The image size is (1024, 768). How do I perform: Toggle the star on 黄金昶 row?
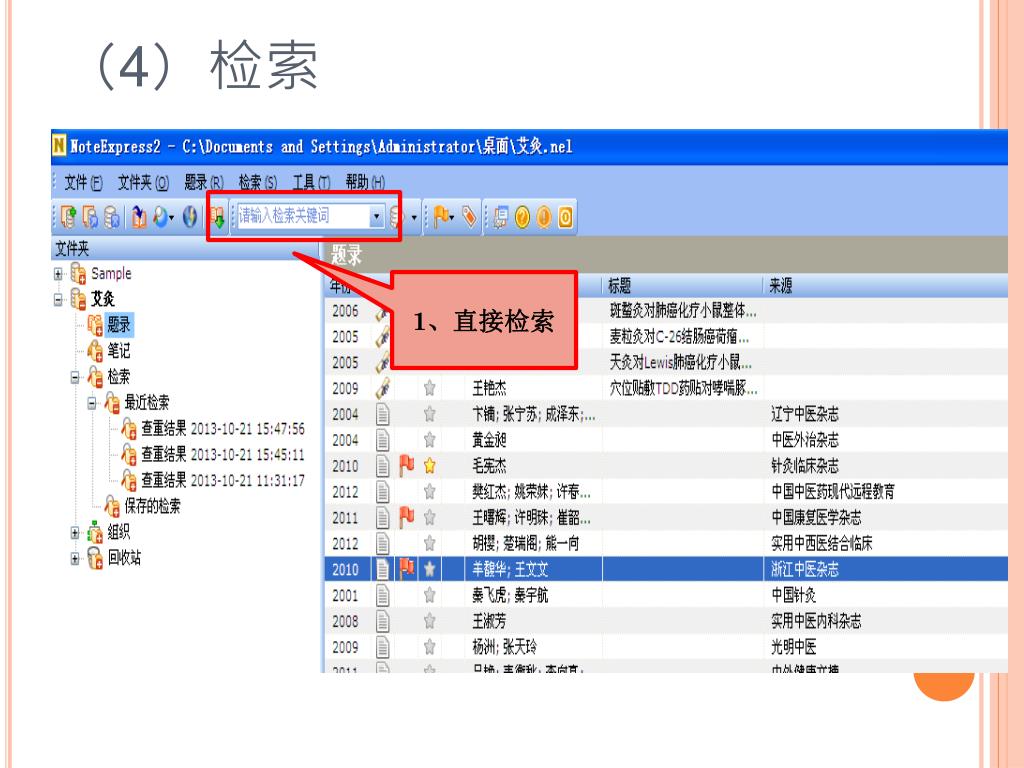430,440
